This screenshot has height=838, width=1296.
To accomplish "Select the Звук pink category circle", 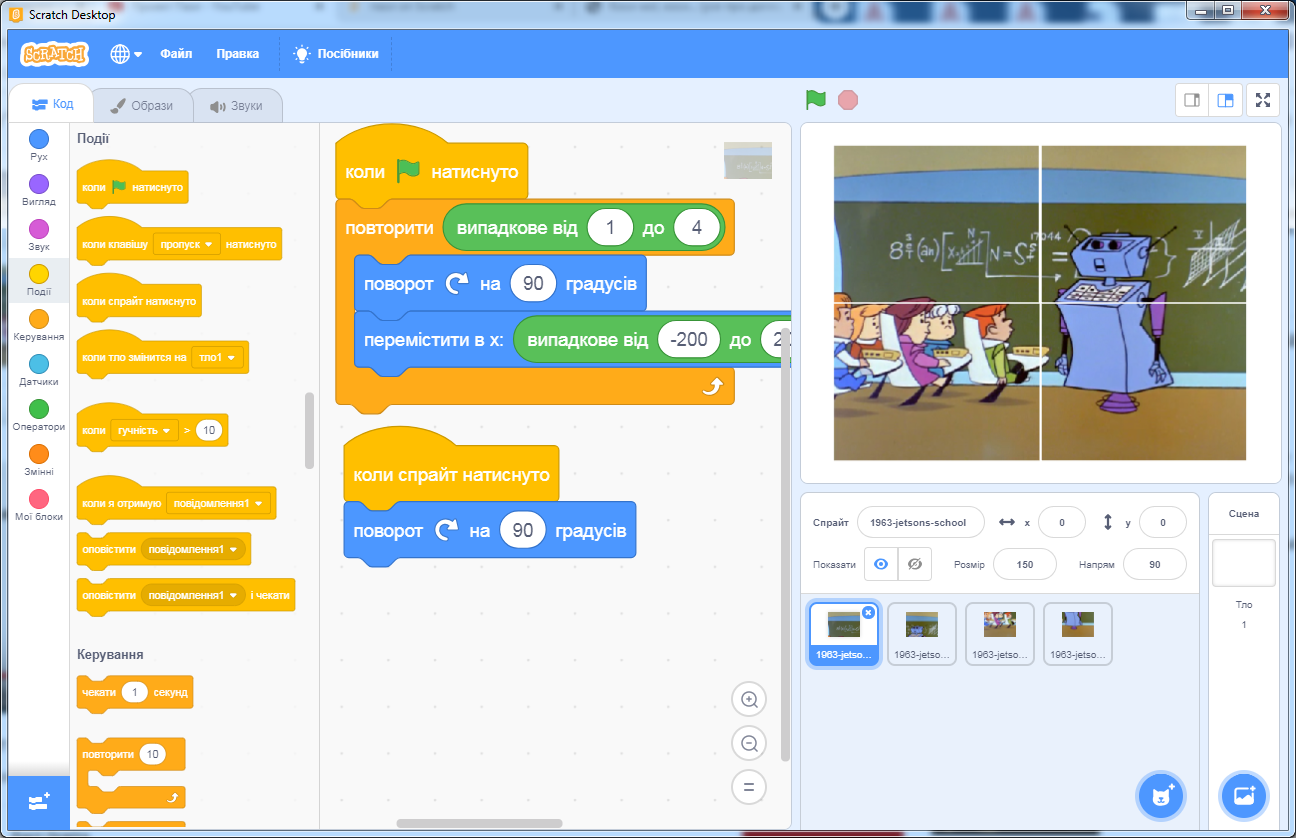I will pyautogui.click(x=39, y=229).
